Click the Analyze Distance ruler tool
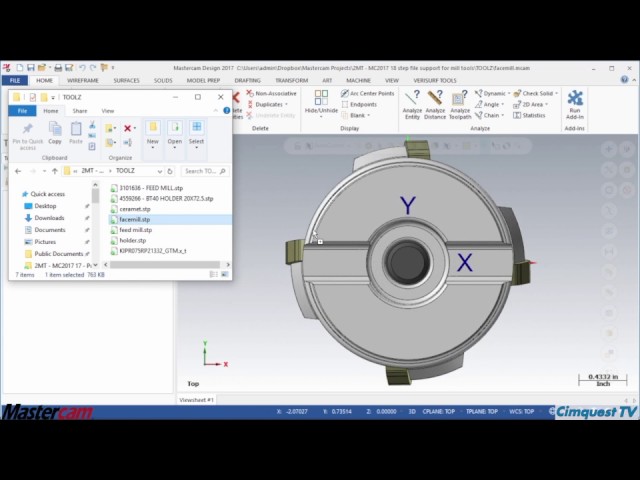The width and height of the screenshot is (640, 480). [x=435, y=104]
